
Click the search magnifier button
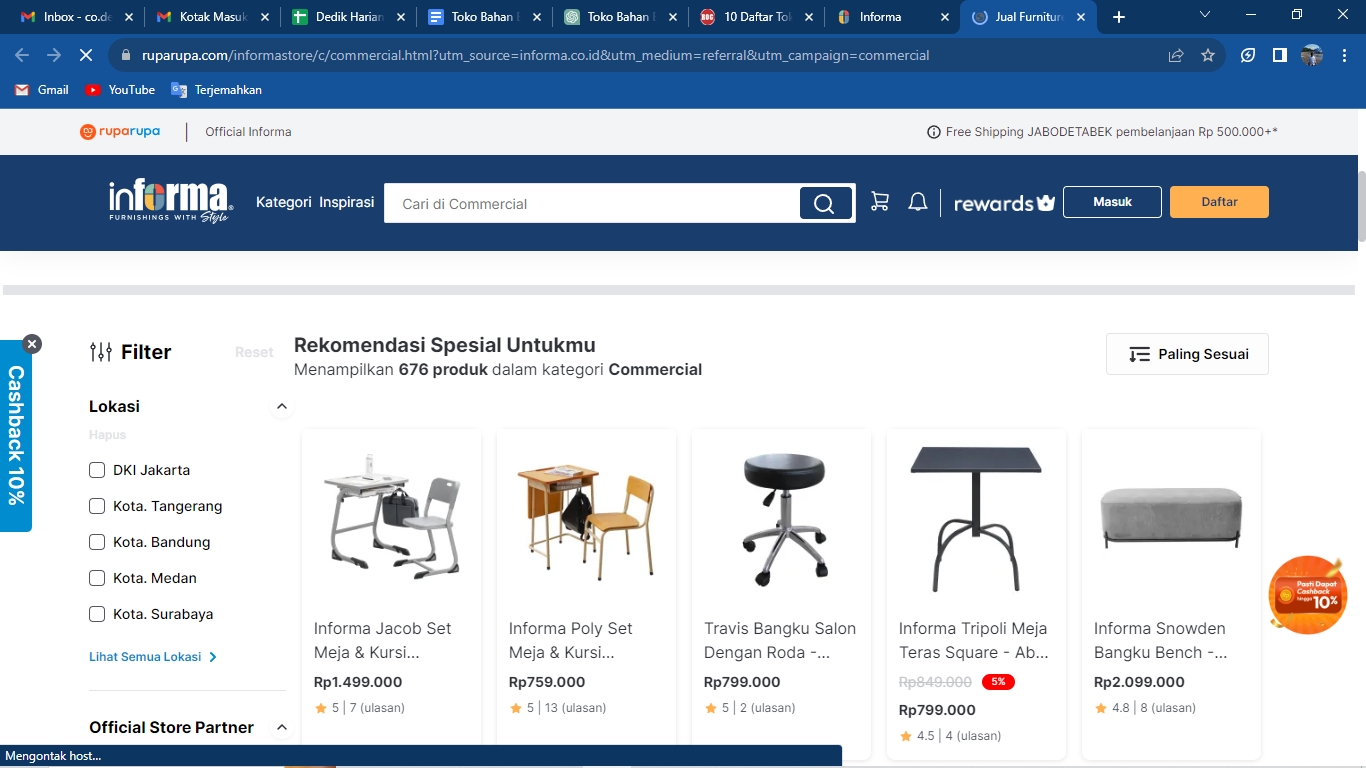(825, 203)
